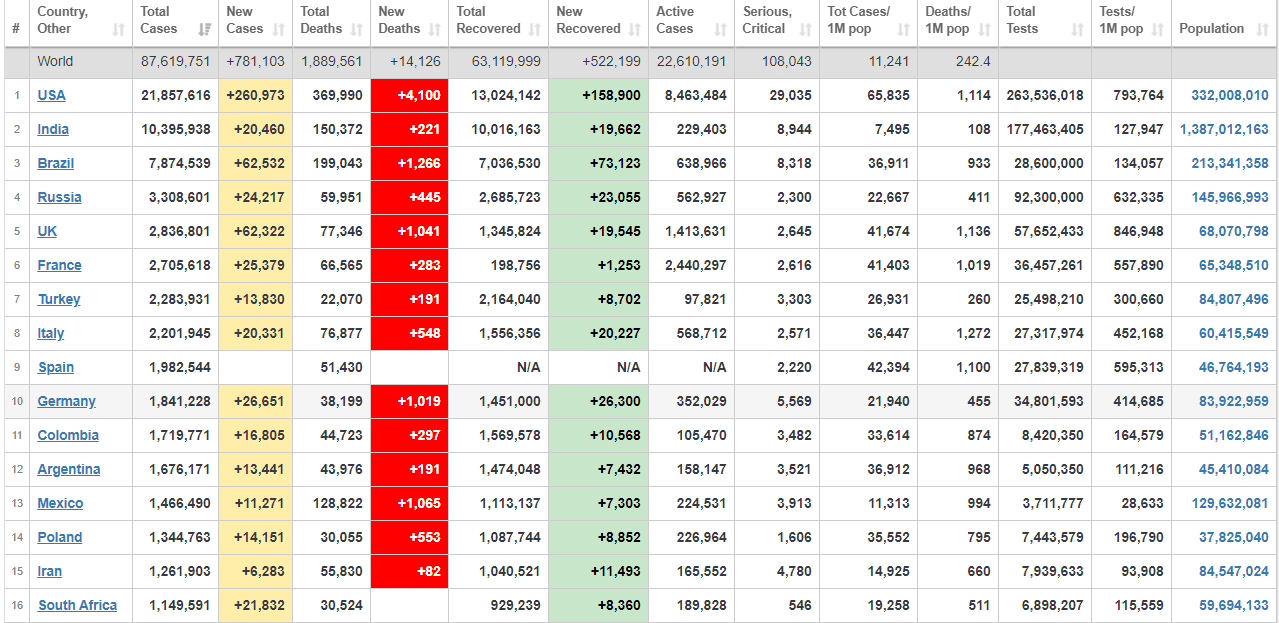Select UK new deaths cell +1,041
Screen dimensions: 1279x623
pyautogui.click(x=410, y=232)
